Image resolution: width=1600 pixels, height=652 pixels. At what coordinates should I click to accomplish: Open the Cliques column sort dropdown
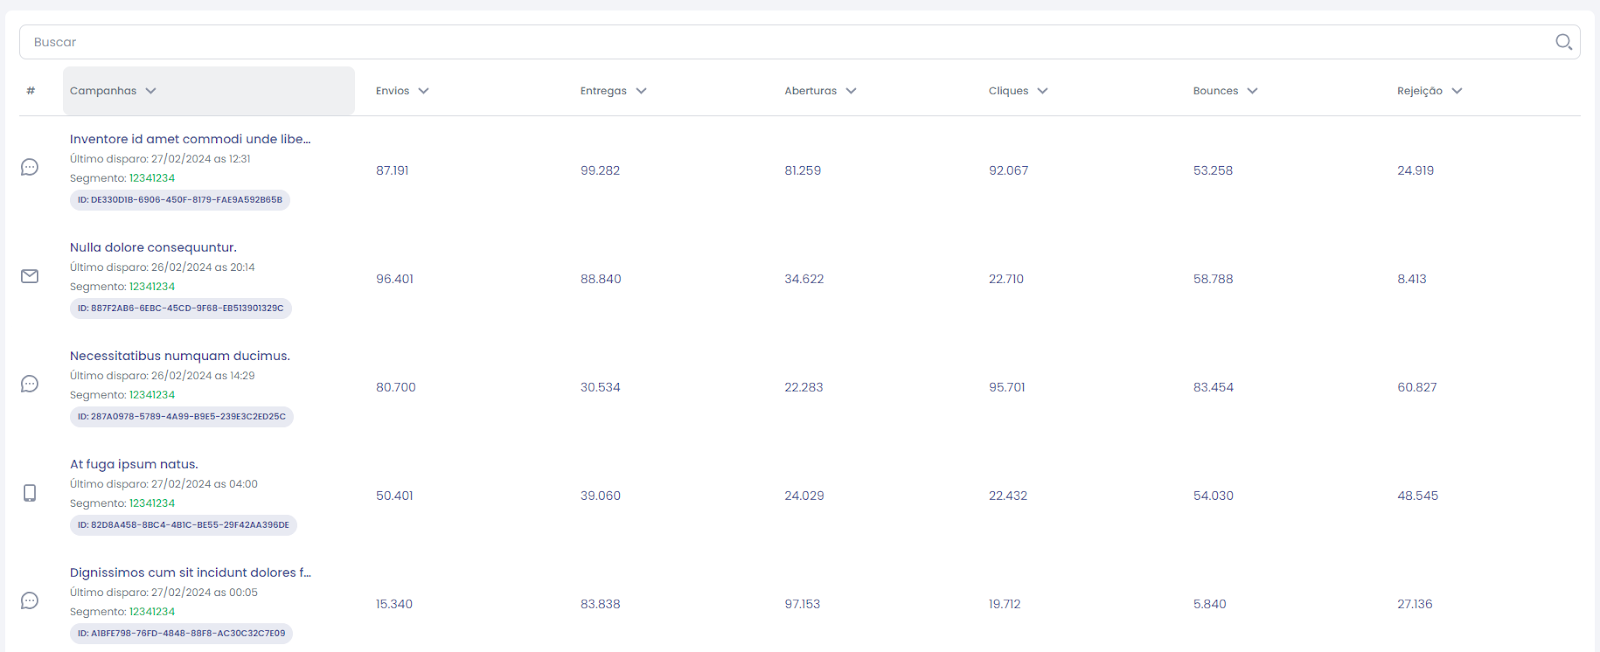[x=1043, y=91]
